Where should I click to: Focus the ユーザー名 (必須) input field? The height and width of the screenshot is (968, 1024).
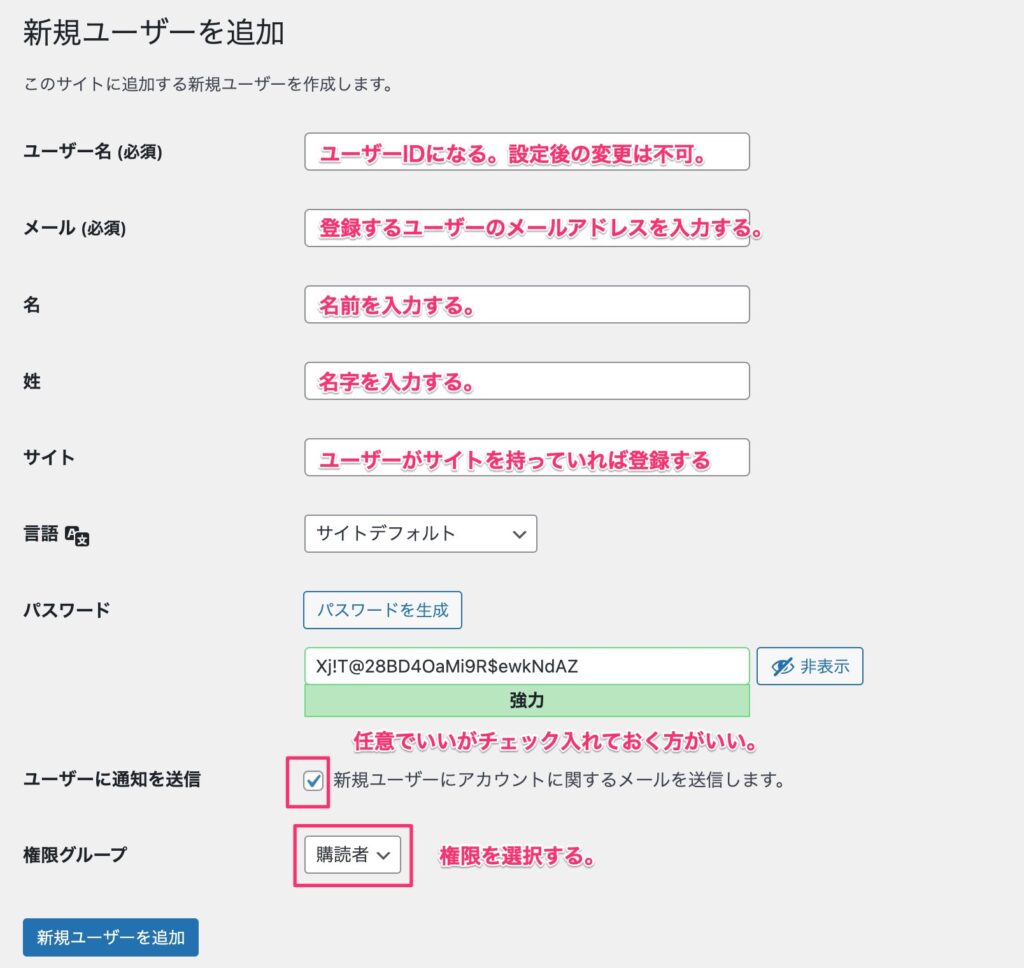coord(527,152)
